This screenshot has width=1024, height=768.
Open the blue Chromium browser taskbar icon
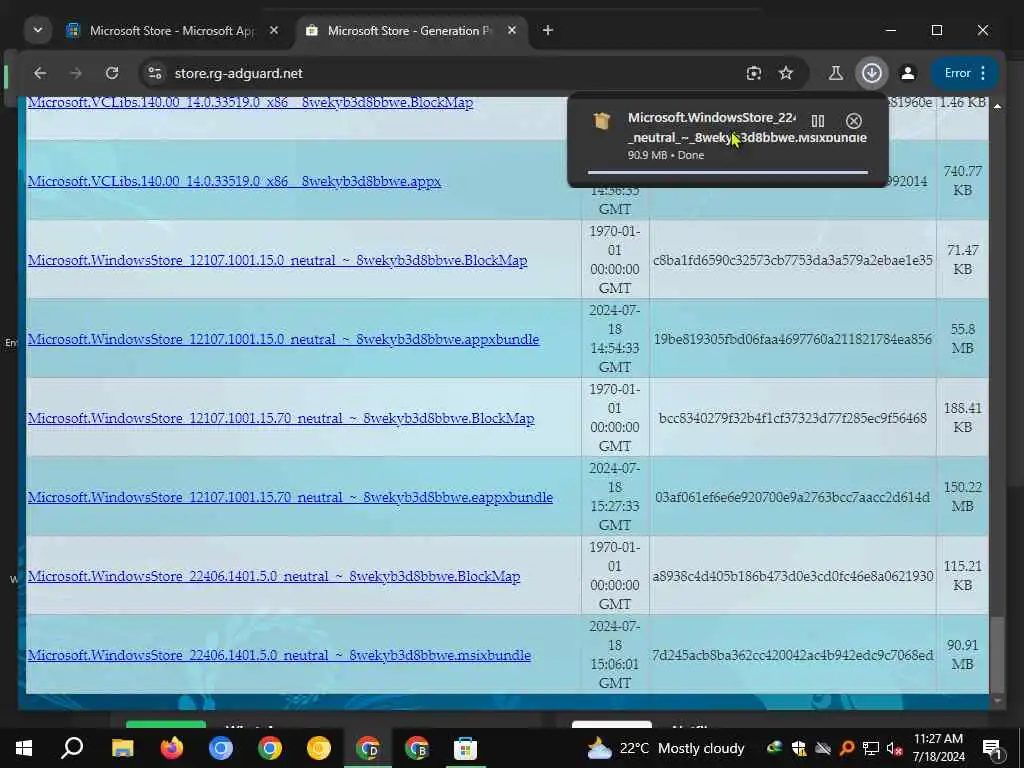221,748
